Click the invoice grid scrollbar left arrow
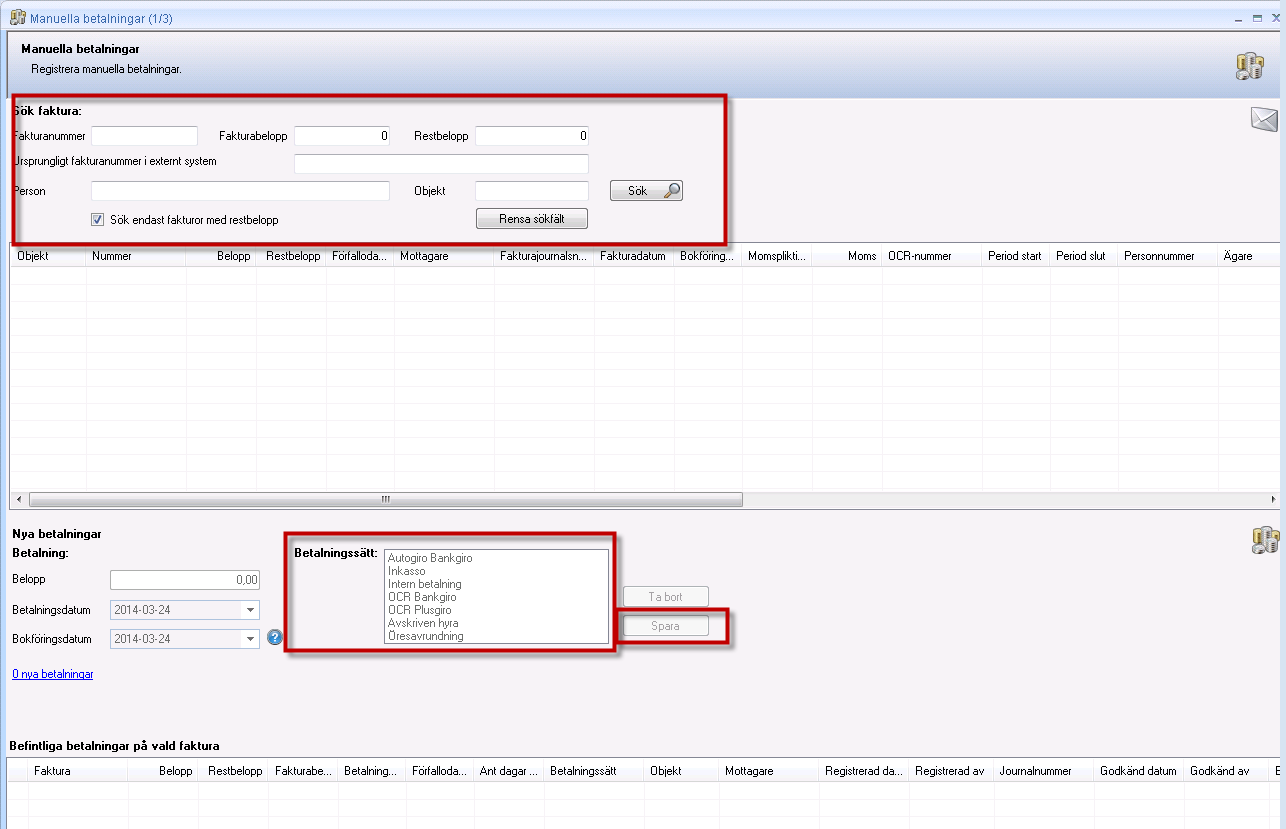The width and height of the screenshot is (1286, 829). [16, 499]
